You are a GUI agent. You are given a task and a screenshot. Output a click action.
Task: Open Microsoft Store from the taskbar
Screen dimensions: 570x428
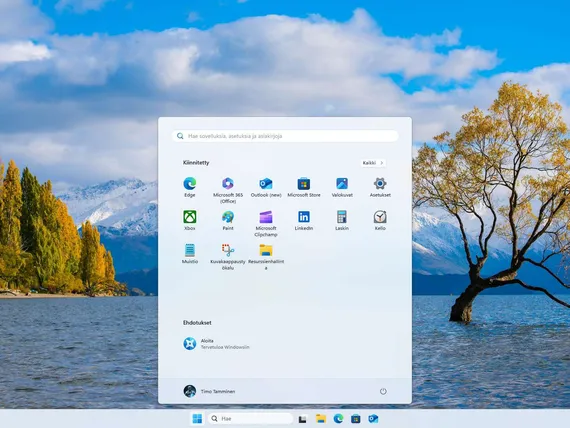[x=356, y=419]
